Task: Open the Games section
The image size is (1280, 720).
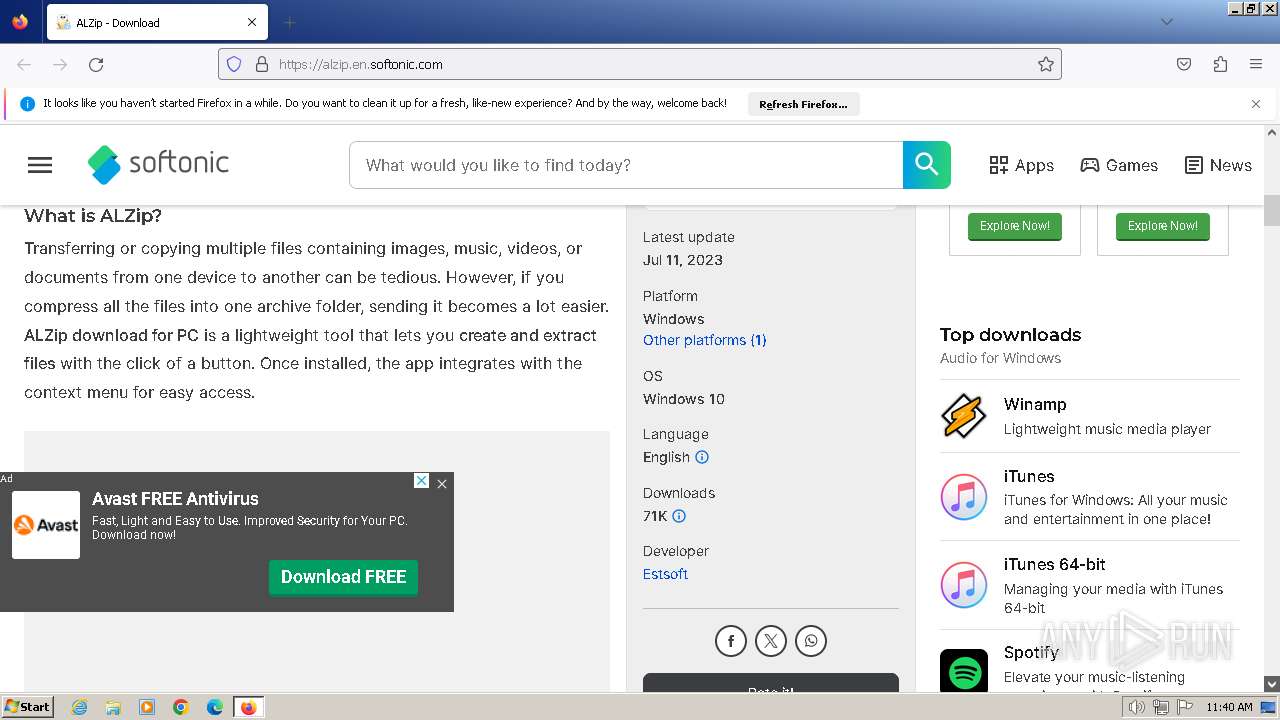Action: 1119,165
